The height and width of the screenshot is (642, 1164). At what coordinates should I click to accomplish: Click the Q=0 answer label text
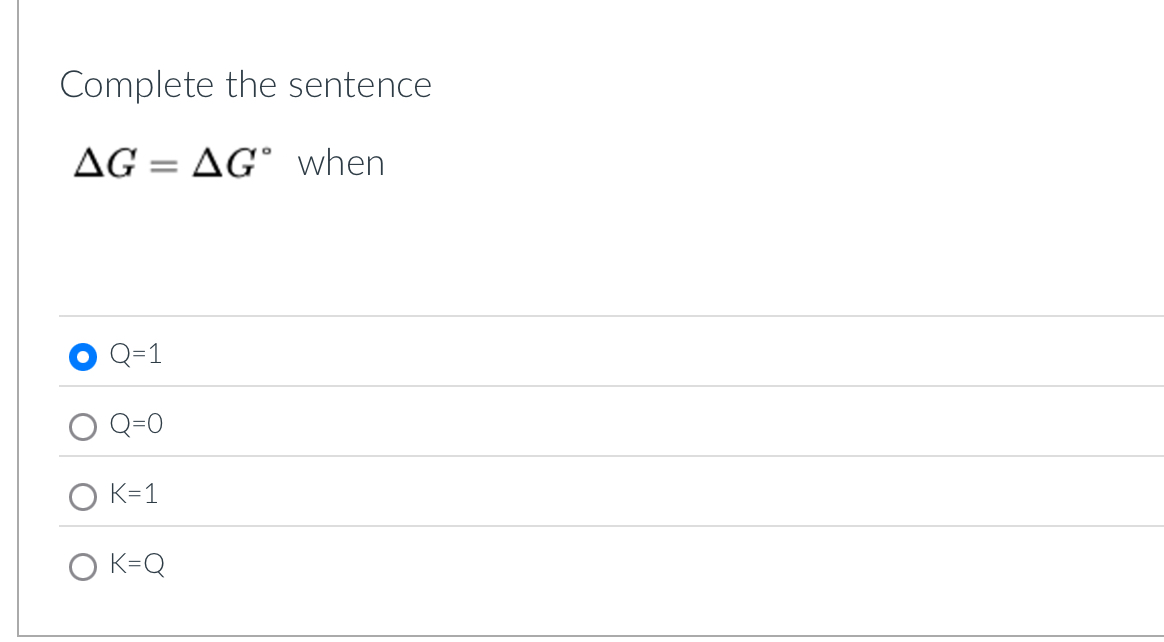tap(135, 424)
